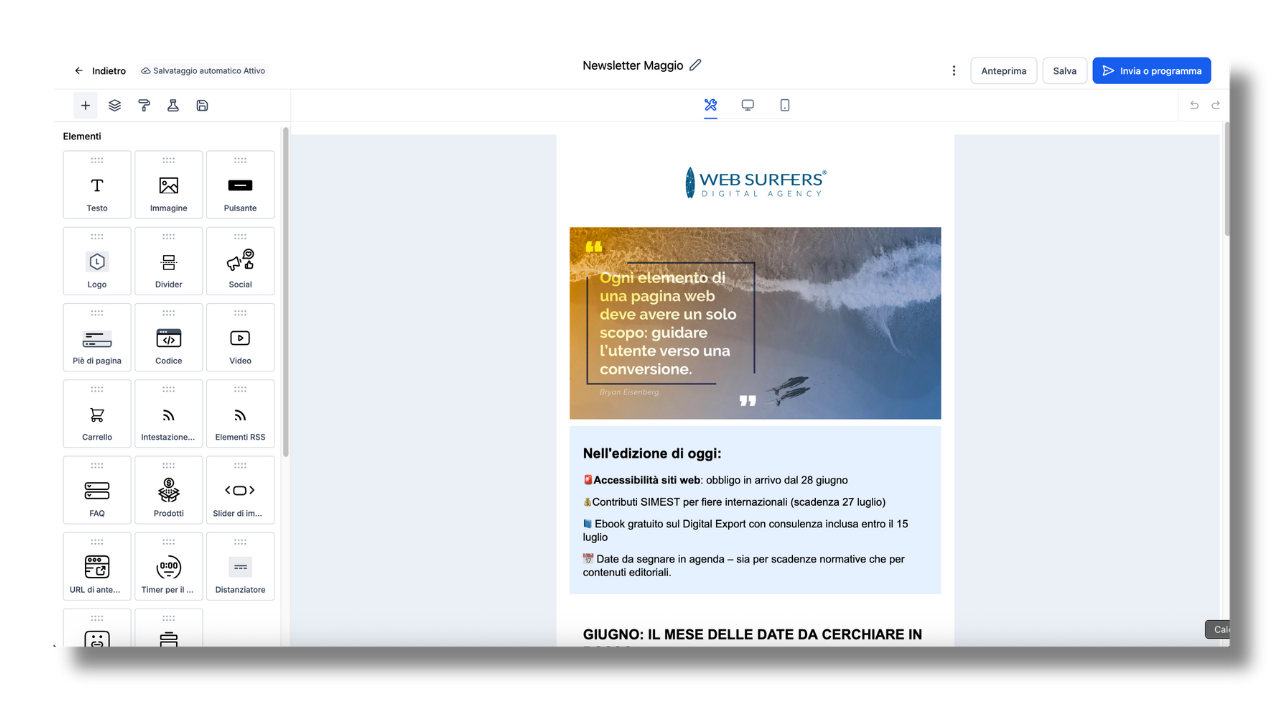Switch to mobile preview mode
Viewport: 1280px width, 720px height.
tap(785, 105)
